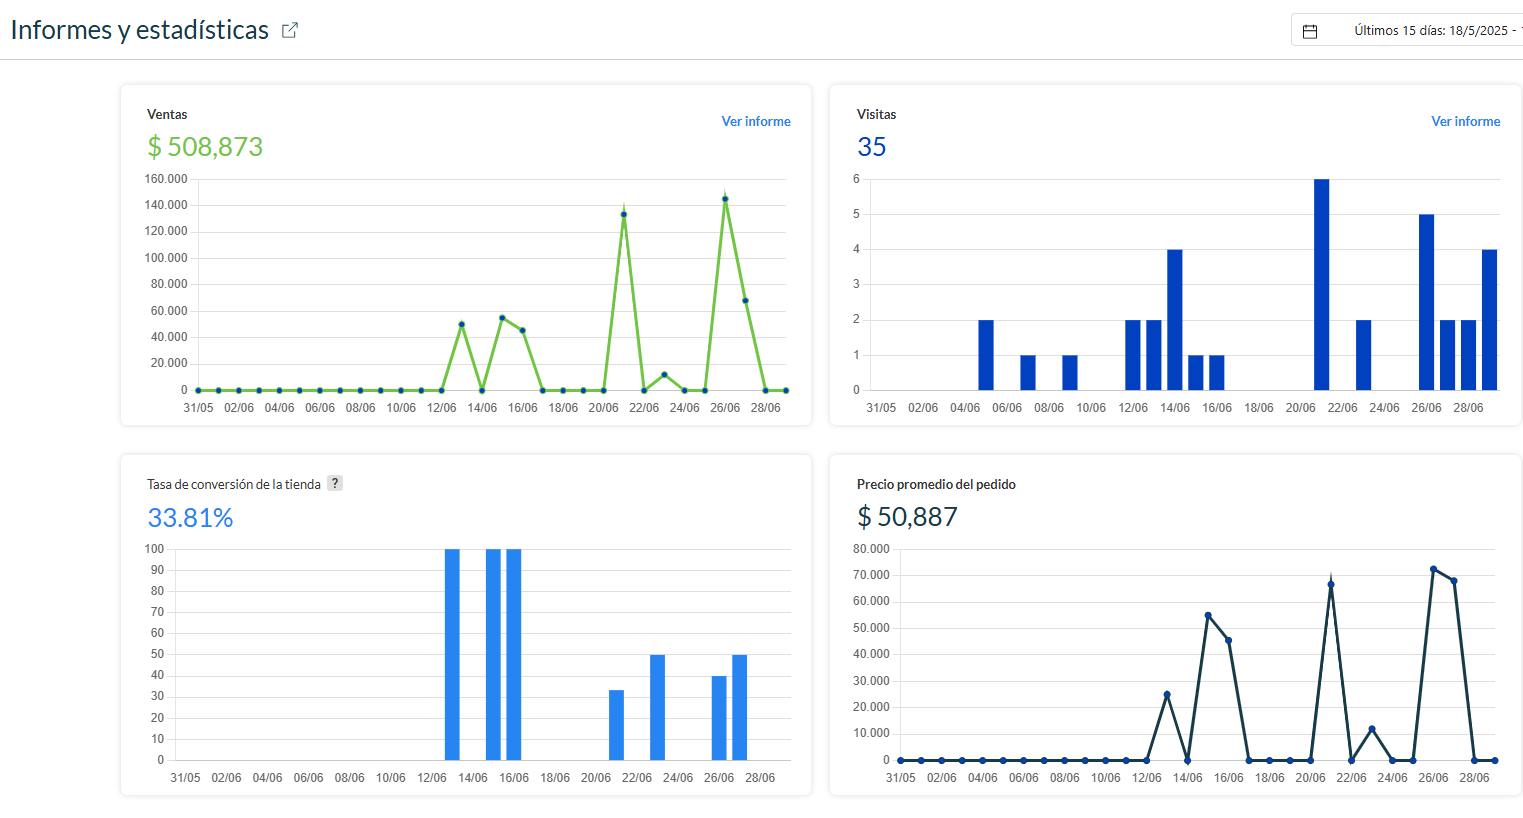Image resolution: width=1523 pixels, height=818 pixels.
Task: Select the average price point at 13/06
Action: (1167, 694)
